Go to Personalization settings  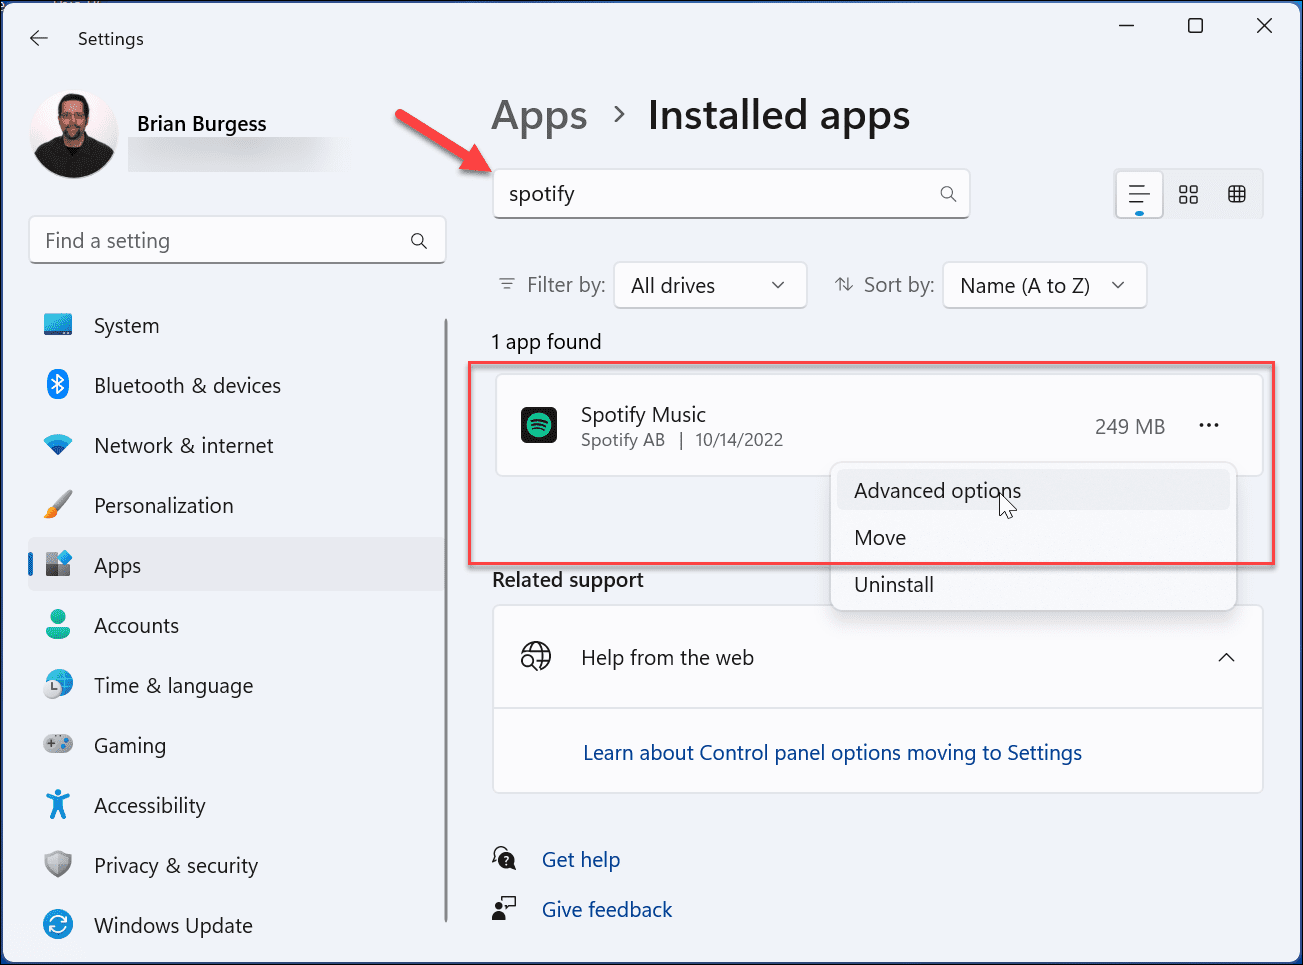pyautogui.click(x=163, y=505)
